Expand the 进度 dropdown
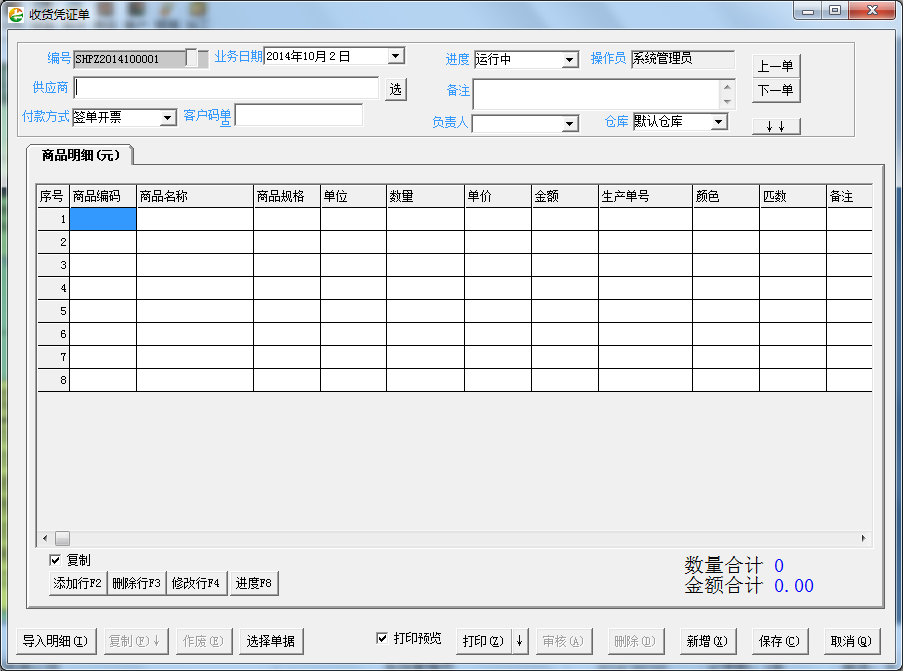Image resolution: width=903 pixels, height=671 pixels. point(569,59)
